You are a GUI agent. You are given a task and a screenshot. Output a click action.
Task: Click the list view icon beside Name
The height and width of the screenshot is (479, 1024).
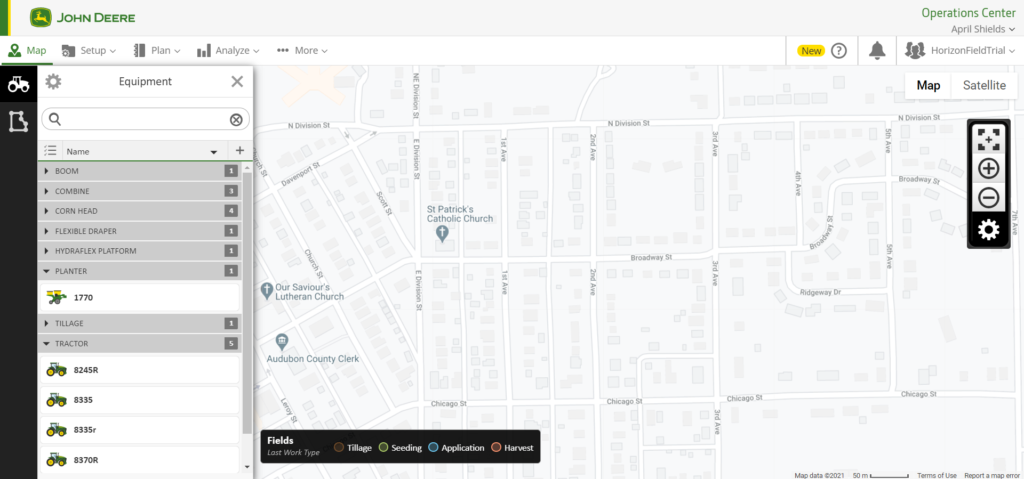50,151
